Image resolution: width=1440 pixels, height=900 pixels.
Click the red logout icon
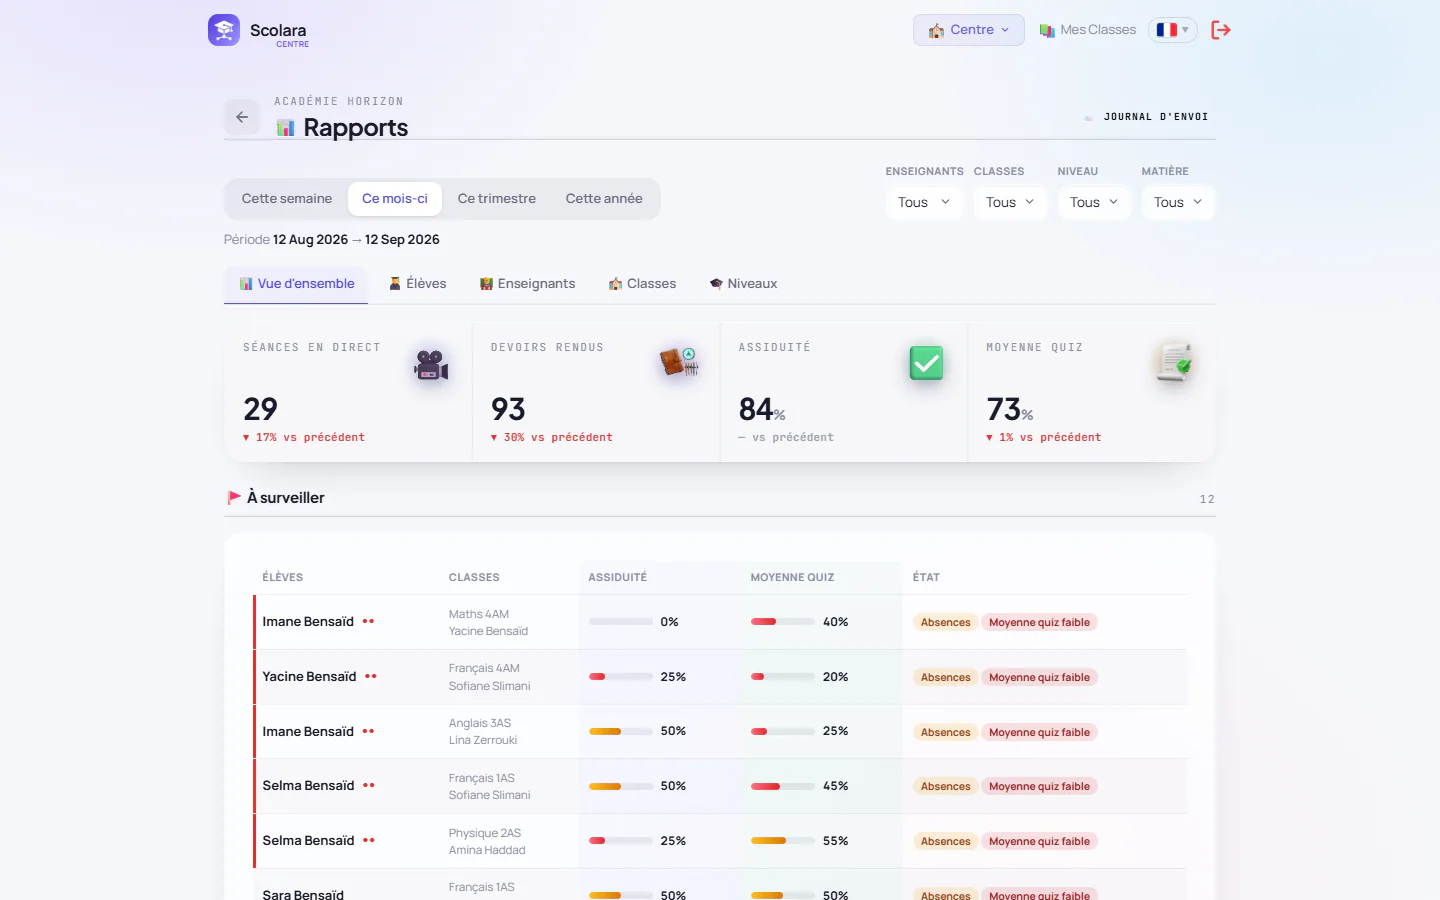(1220, 30)
